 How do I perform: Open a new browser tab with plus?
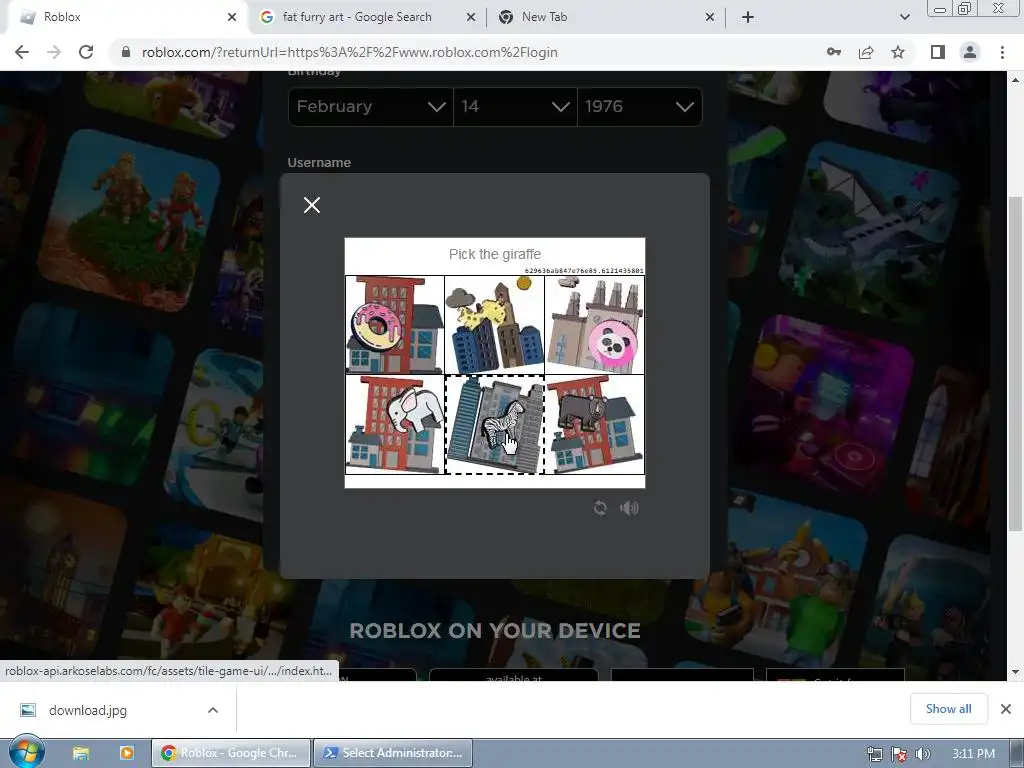click(x=748, y=18)
